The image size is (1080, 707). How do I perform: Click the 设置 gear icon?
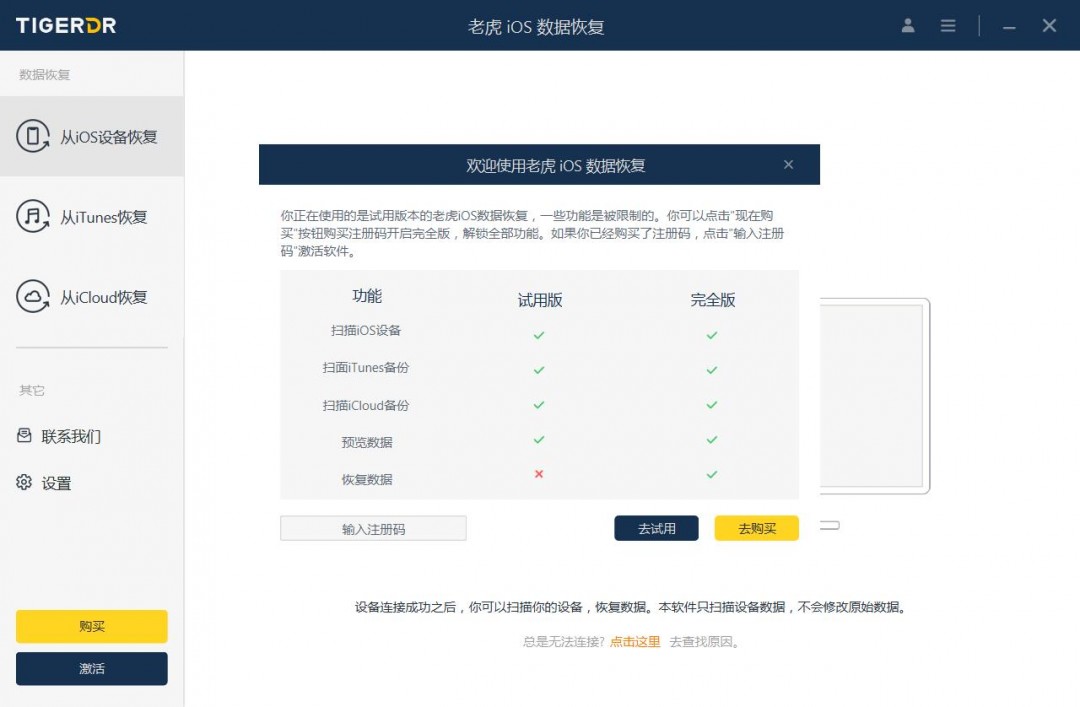[24, 483]
